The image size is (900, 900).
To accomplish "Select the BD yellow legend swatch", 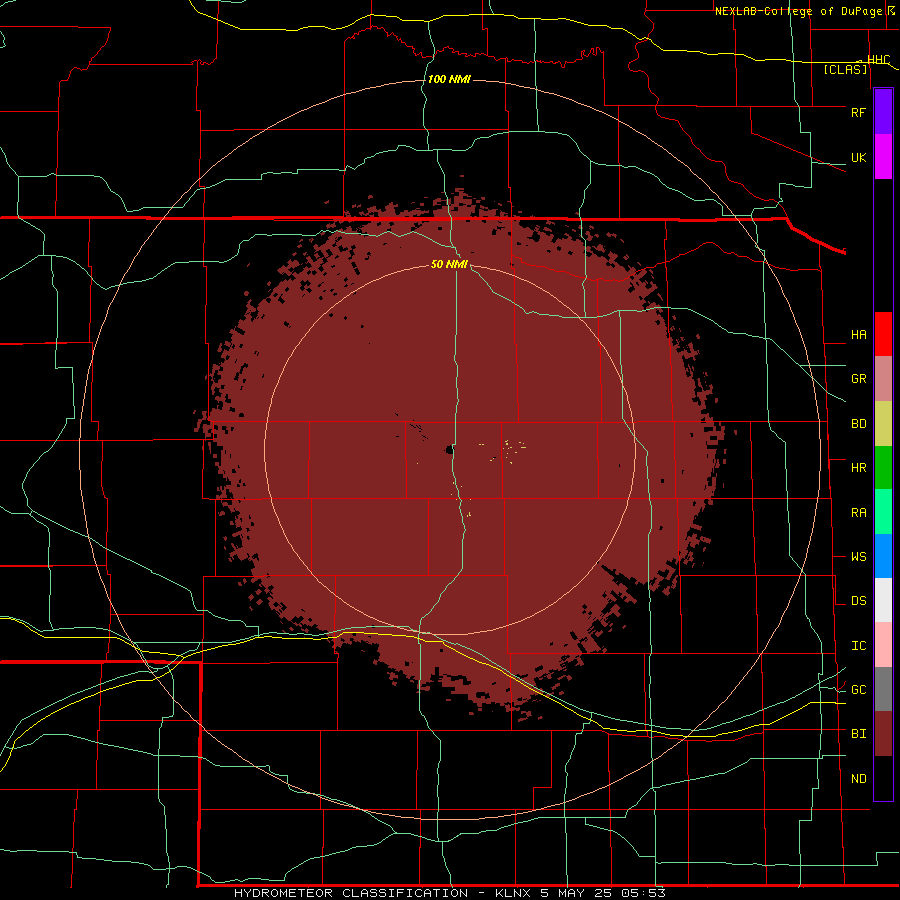I will [883, 424].
